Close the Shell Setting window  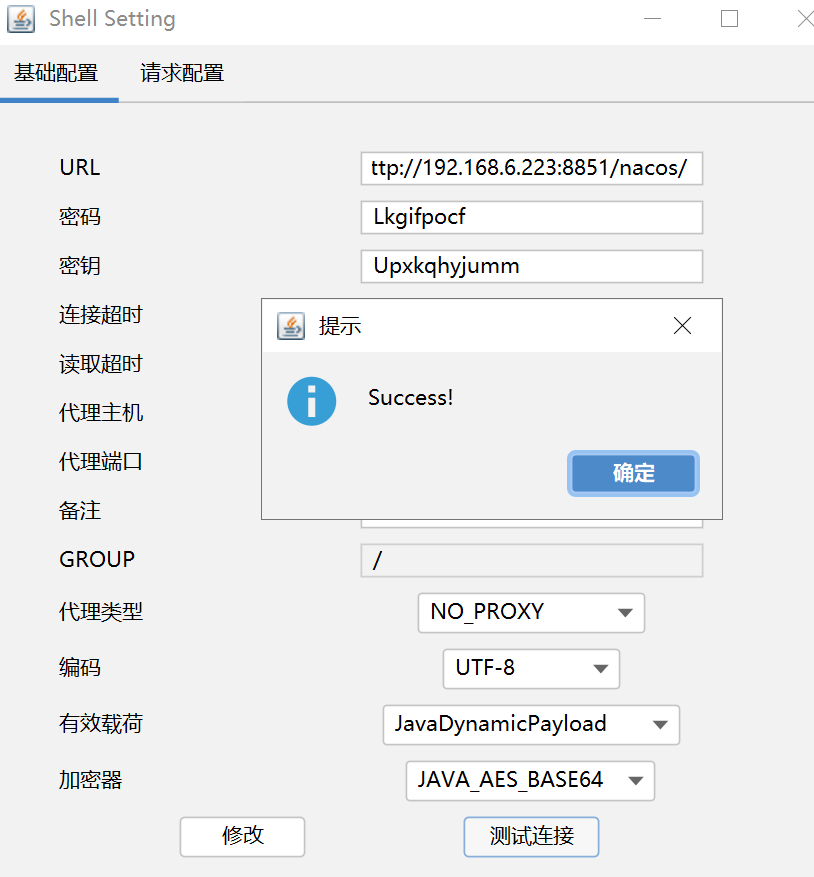(x=806, y=19)
